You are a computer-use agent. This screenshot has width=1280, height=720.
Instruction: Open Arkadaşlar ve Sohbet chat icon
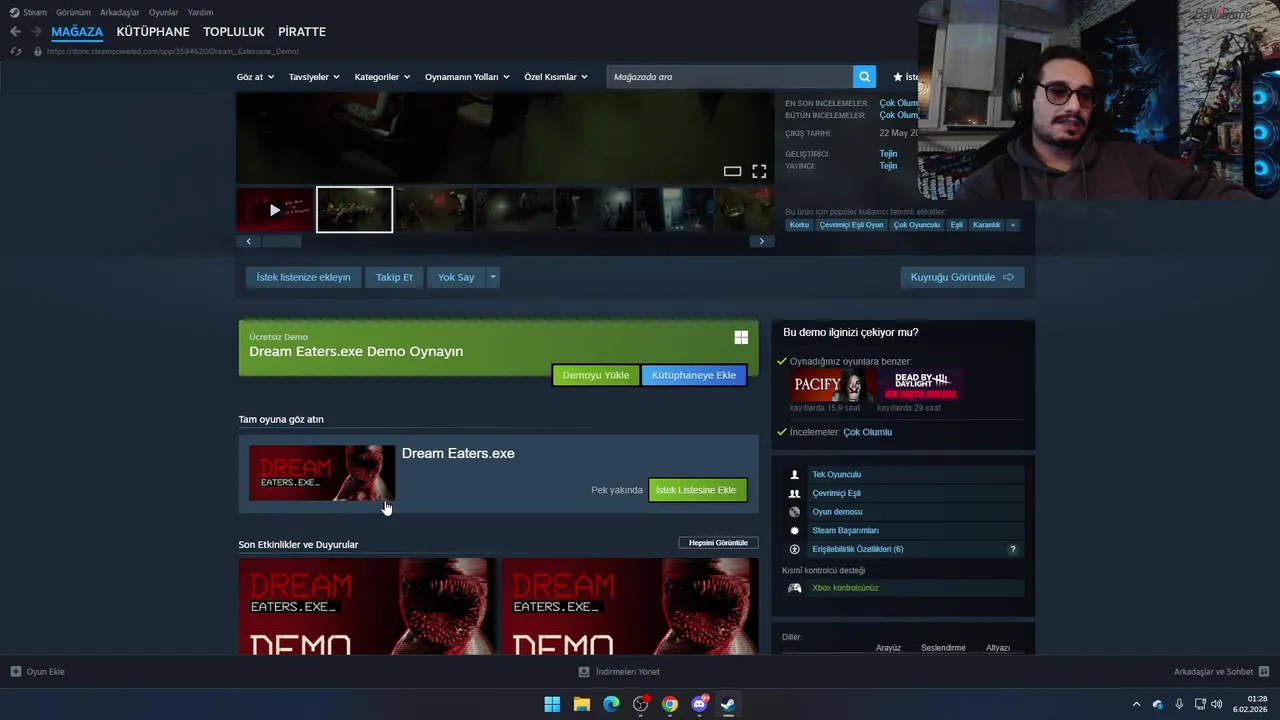tap(1264, 672)
